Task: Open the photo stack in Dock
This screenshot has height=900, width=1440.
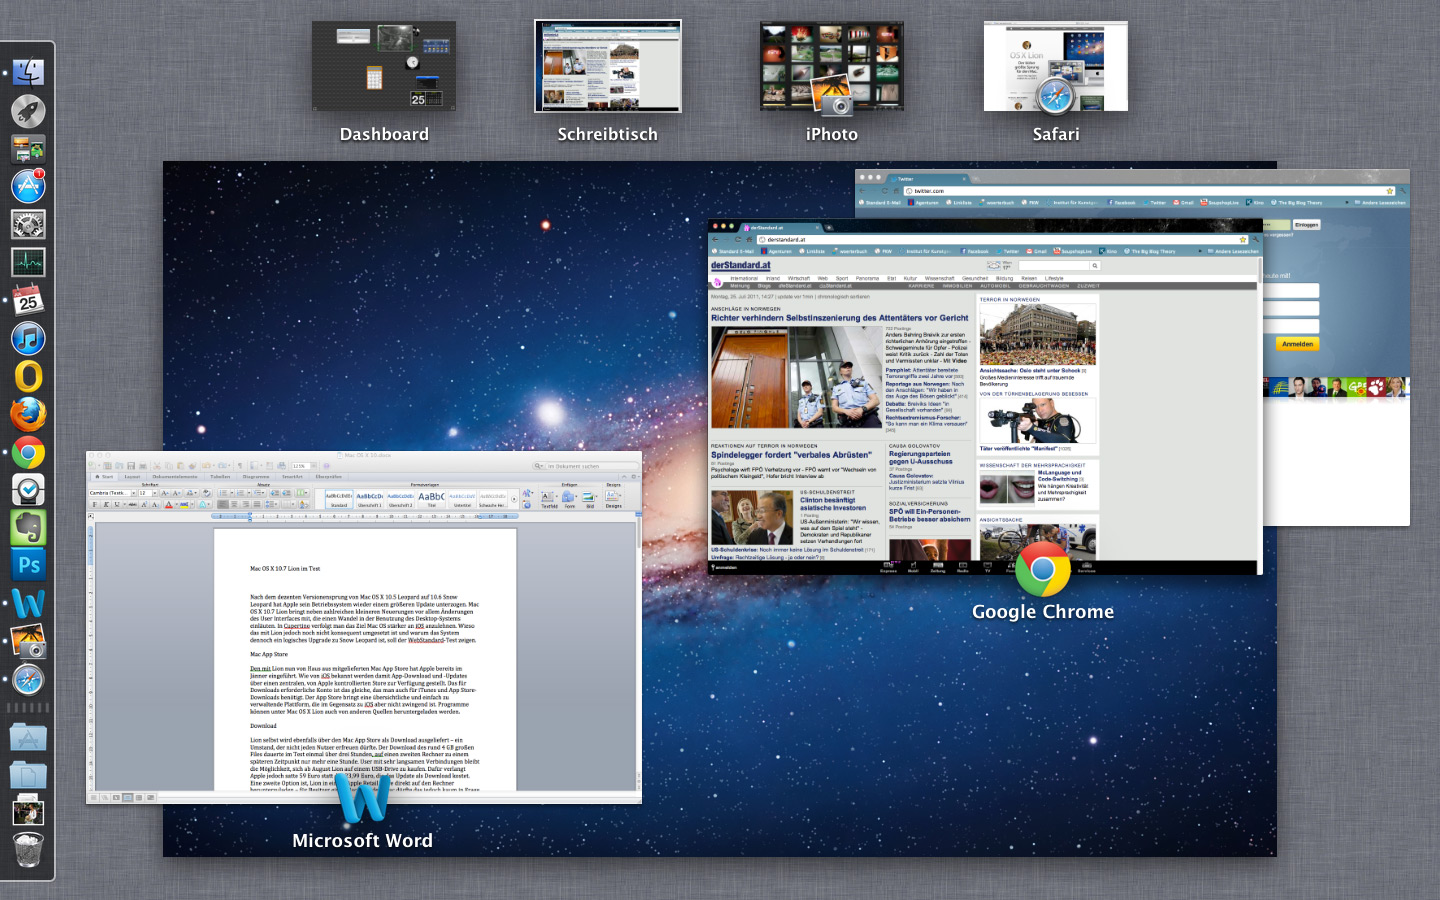Action: click(x=28, y=812)
